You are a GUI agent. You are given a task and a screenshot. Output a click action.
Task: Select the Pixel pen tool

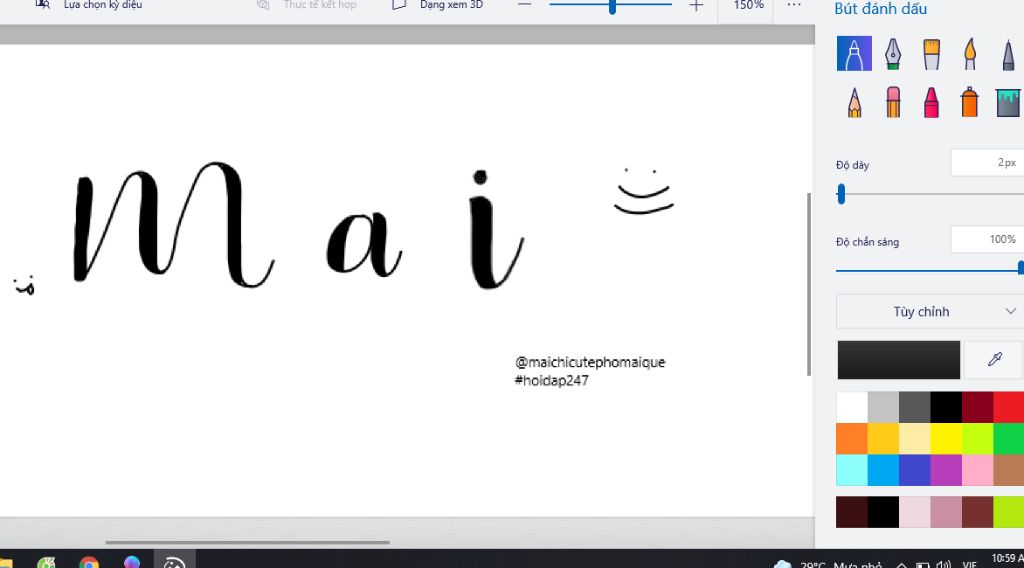1008,54
